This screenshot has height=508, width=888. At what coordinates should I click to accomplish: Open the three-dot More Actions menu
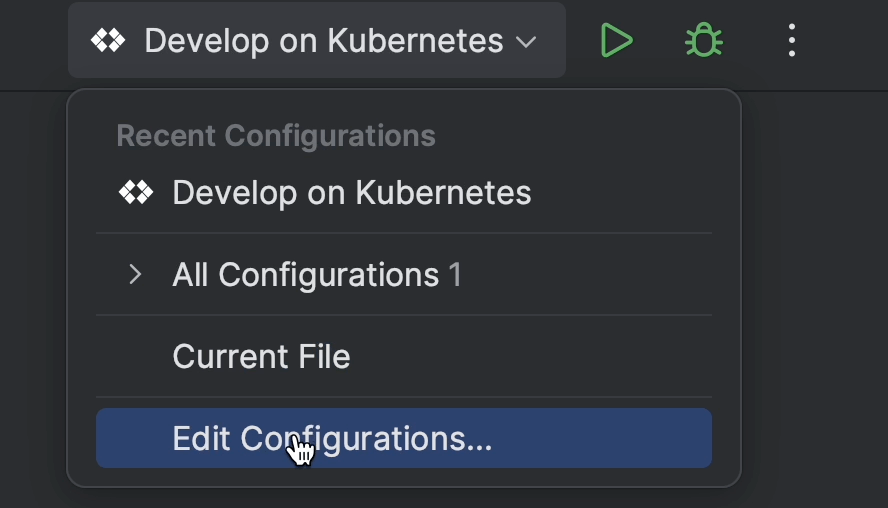(791, 41)
